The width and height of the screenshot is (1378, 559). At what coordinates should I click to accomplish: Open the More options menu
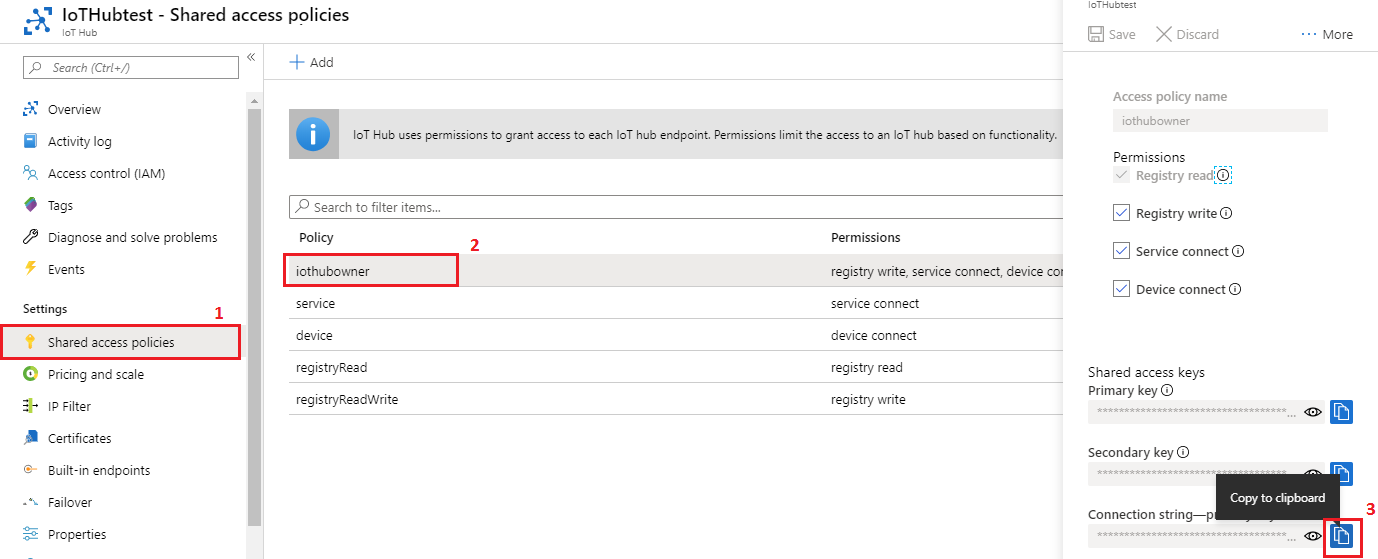1327,34
